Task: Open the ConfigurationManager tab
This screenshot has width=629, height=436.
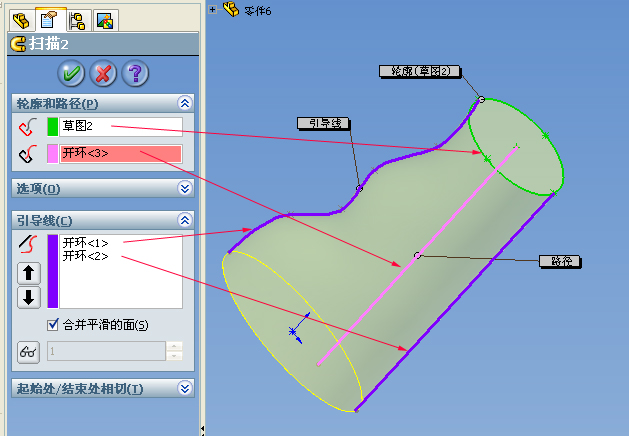Action: 77,20
